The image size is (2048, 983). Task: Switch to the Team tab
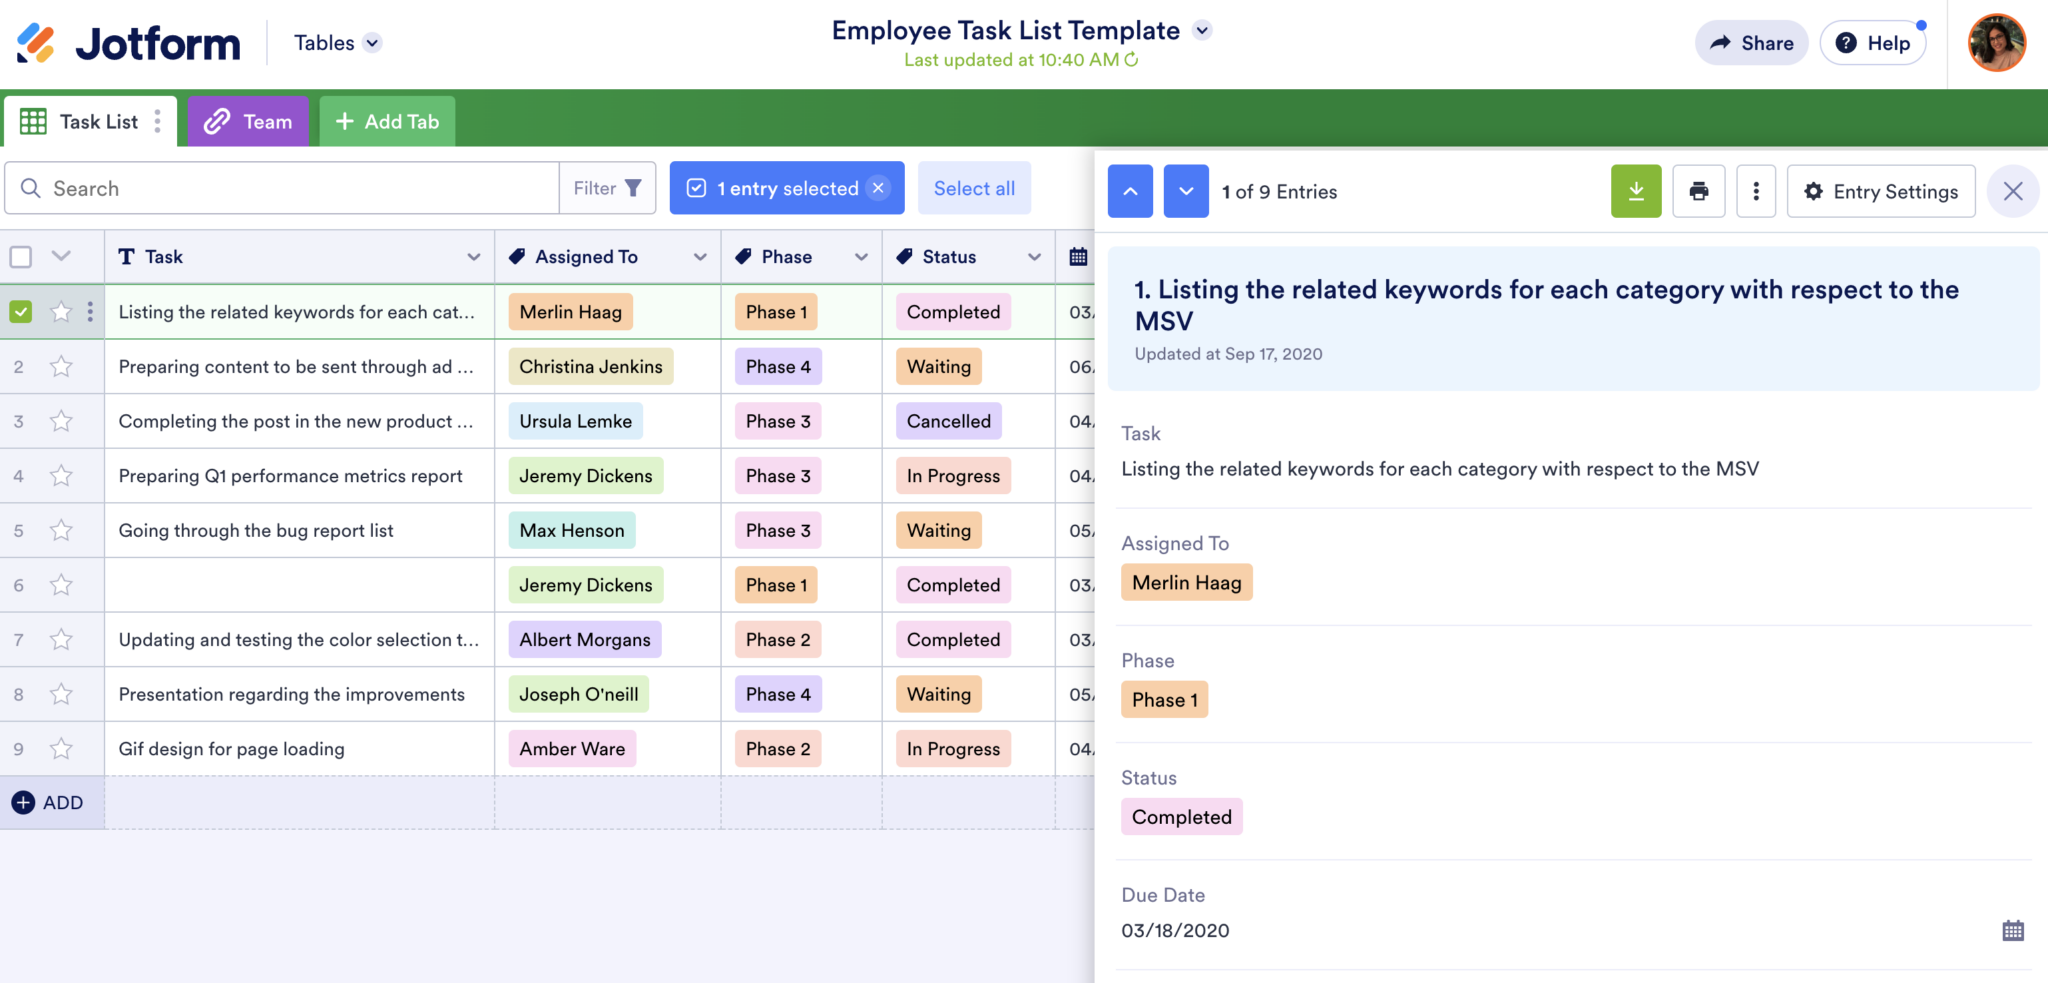pyautogui.click(x=248, y=121)
